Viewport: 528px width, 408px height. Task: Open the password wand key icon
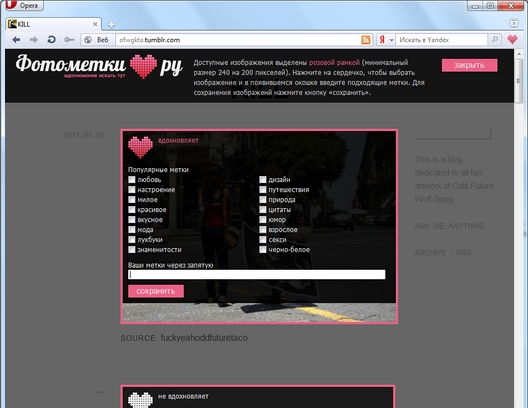[69, 40]
